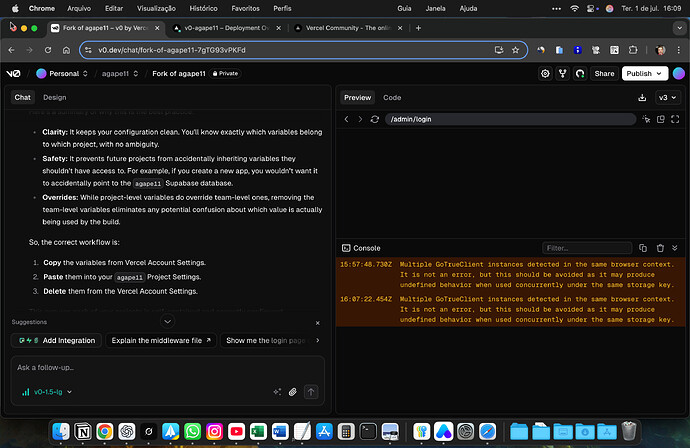This screenshot has height=448, width=690.
Task: Toggle fullscreen preview mode
Action: 675,119
